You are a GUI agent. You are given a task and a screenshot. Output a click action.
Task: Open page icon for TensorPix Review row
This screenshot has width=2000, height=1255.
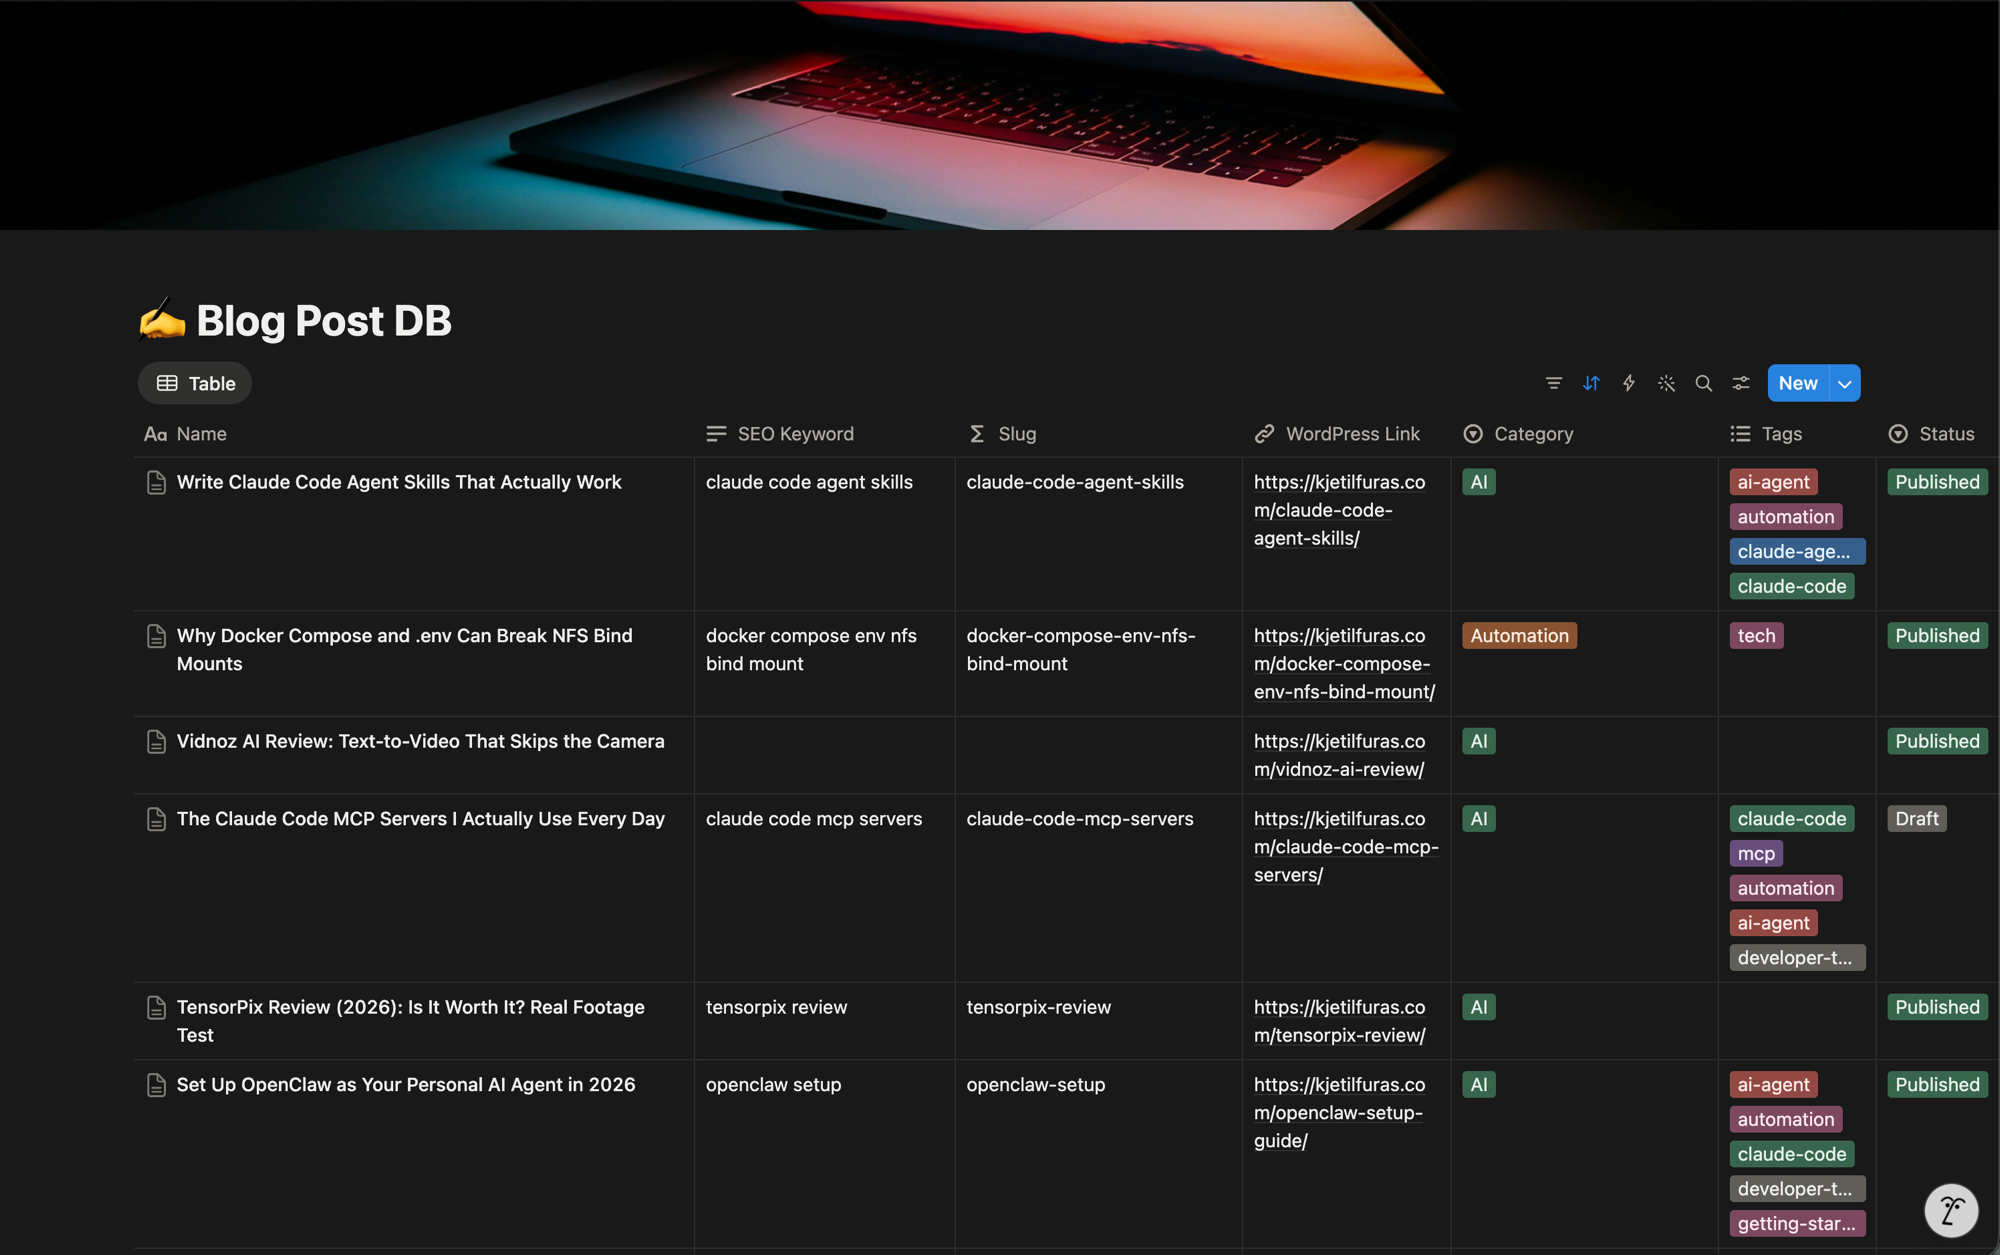point(156,1007)
